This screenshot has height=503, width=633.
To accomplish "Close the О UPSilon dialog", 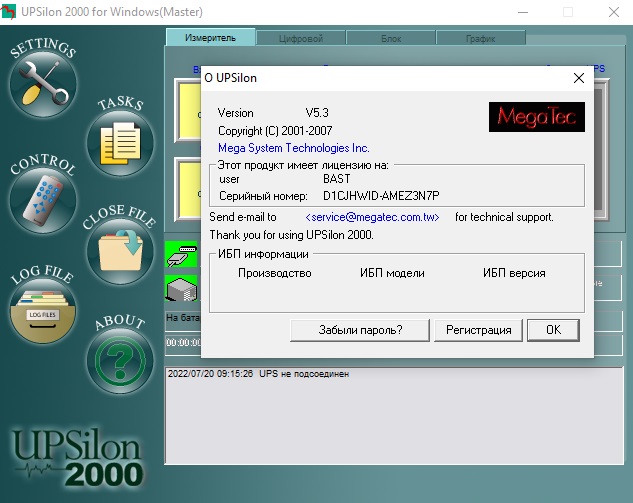I will click(579, 78).
